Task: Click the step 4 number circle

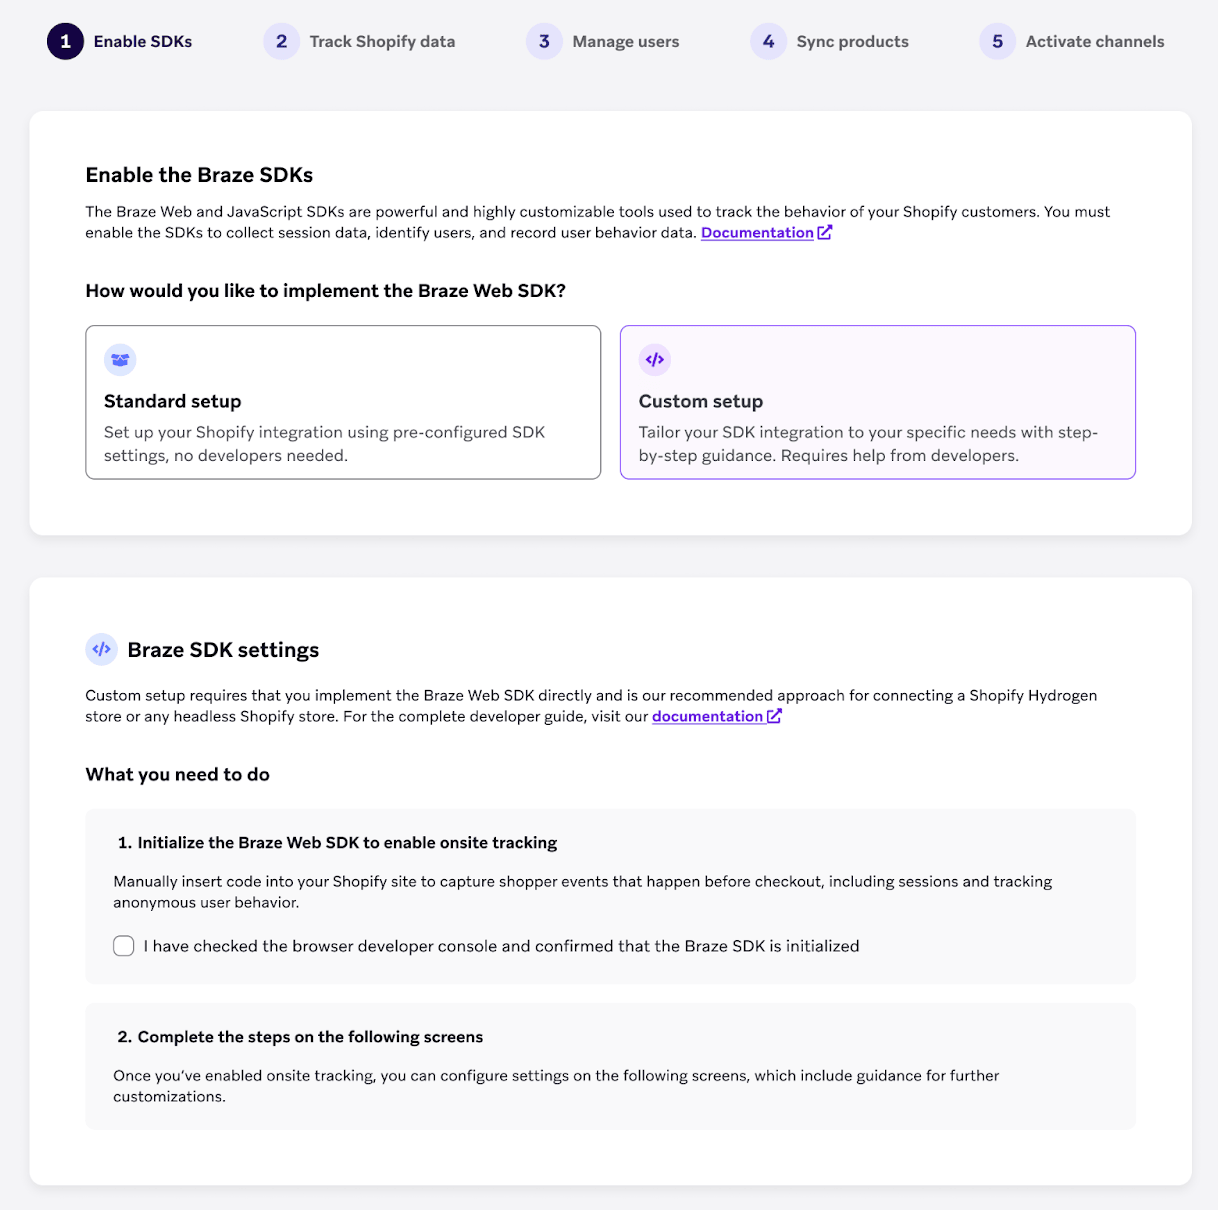Action: pyautogui.click(x=768, y=41)
